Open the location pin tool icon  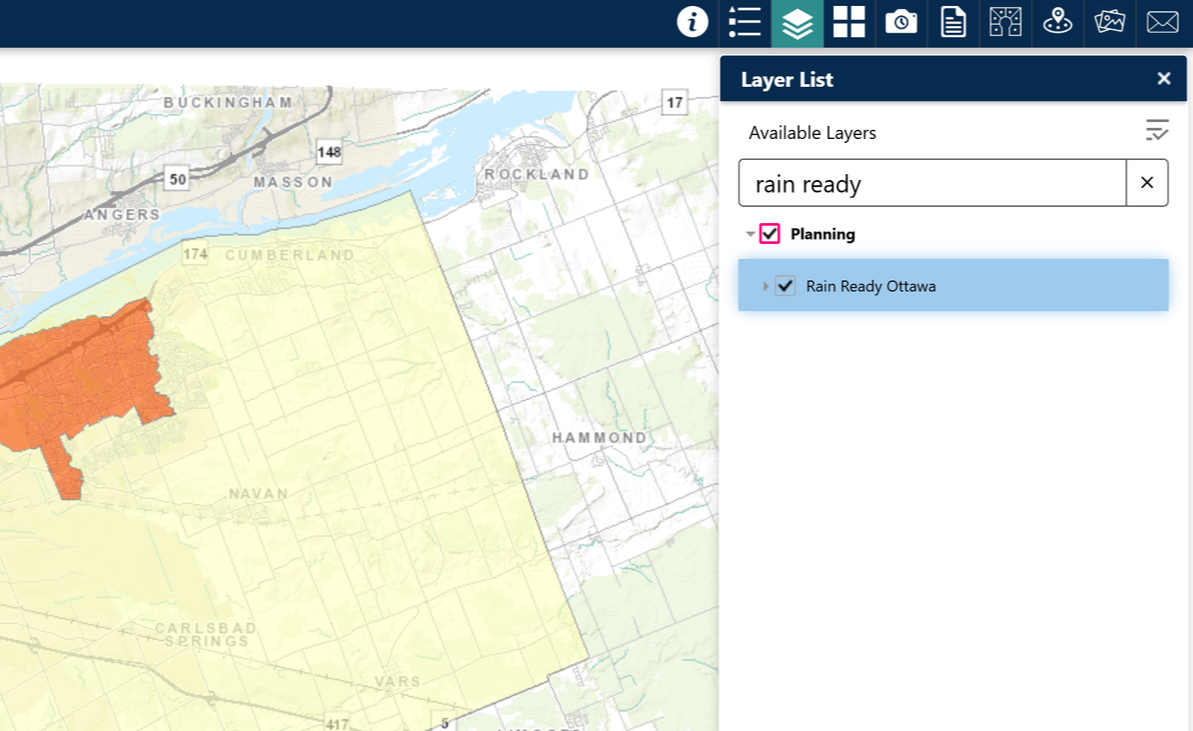tap(1058, 22)
